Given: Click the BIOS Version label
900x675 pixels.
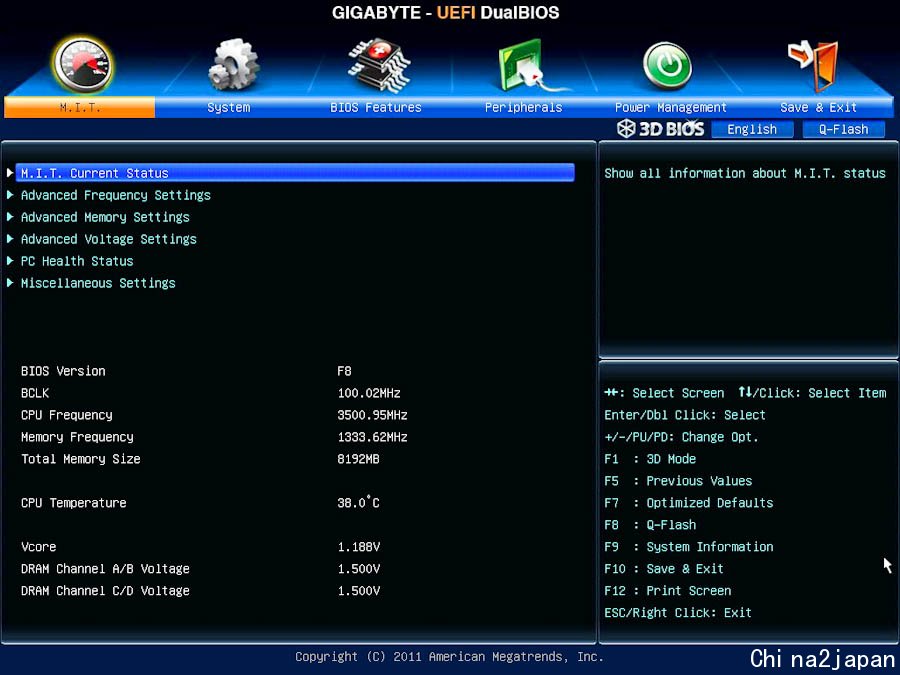Looking at the screenshot, I should [63, 371].
